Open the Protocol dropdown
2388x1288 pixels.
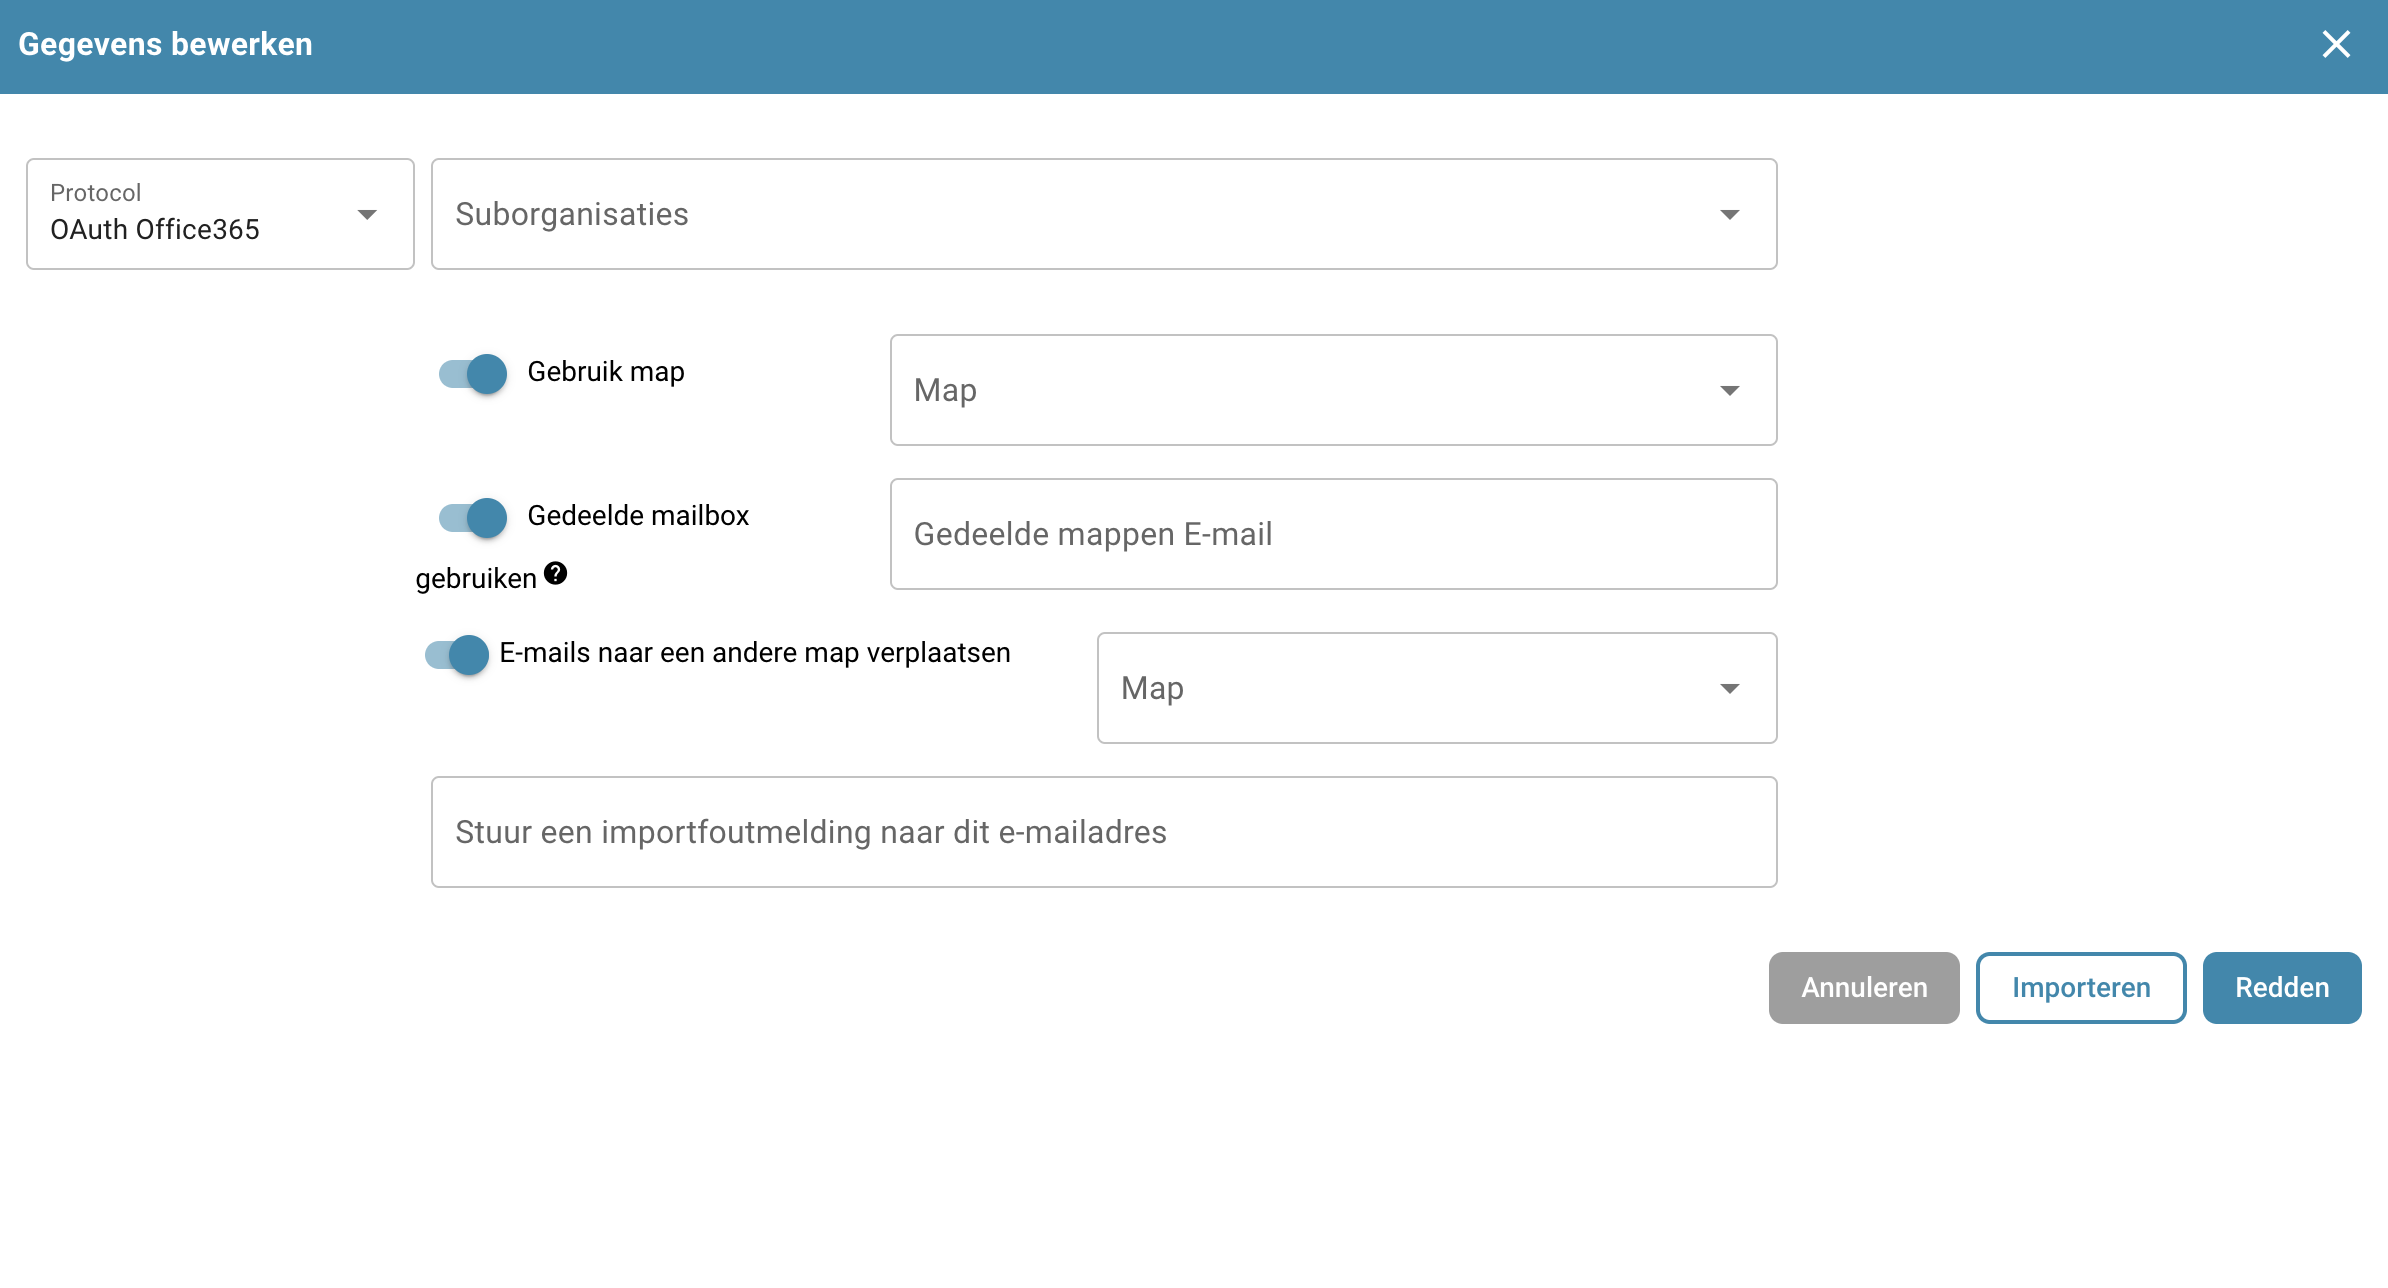(220, 214)
